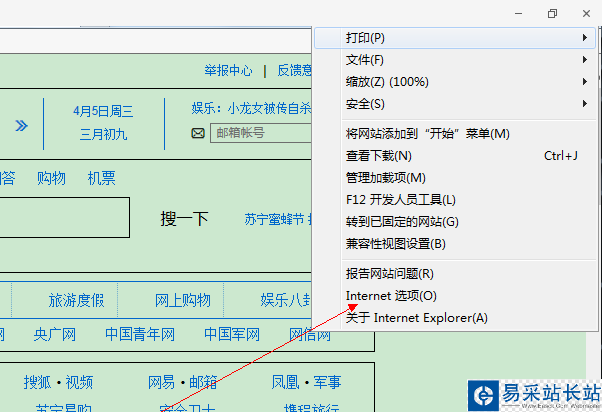Open the 文件(F) submenu
Viewport: 602px width, 412px height.
(x=455, y=60)
